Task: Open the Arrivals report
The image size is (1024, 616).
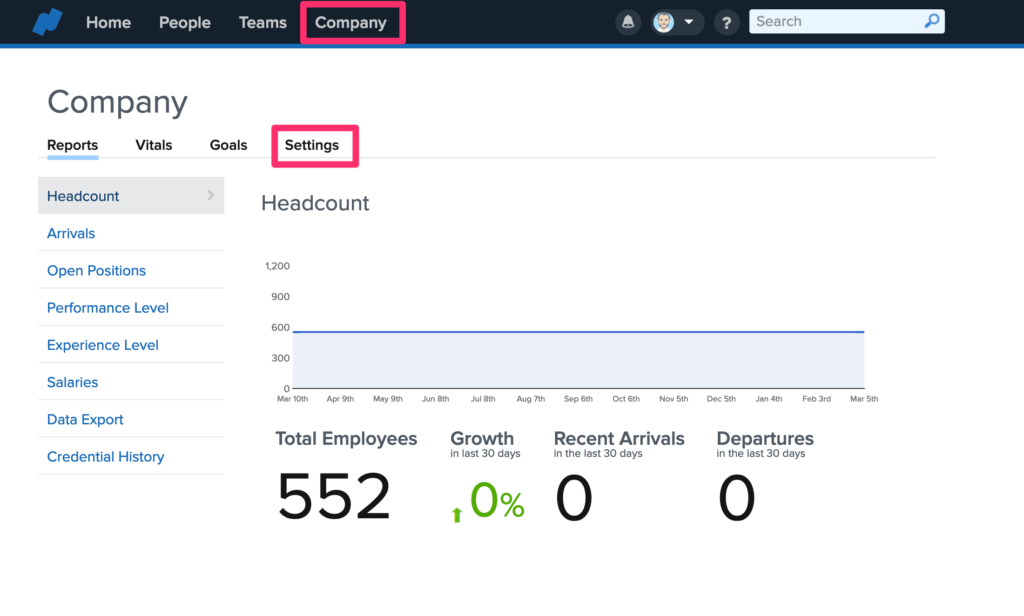Action: click(x=71, y=233)
